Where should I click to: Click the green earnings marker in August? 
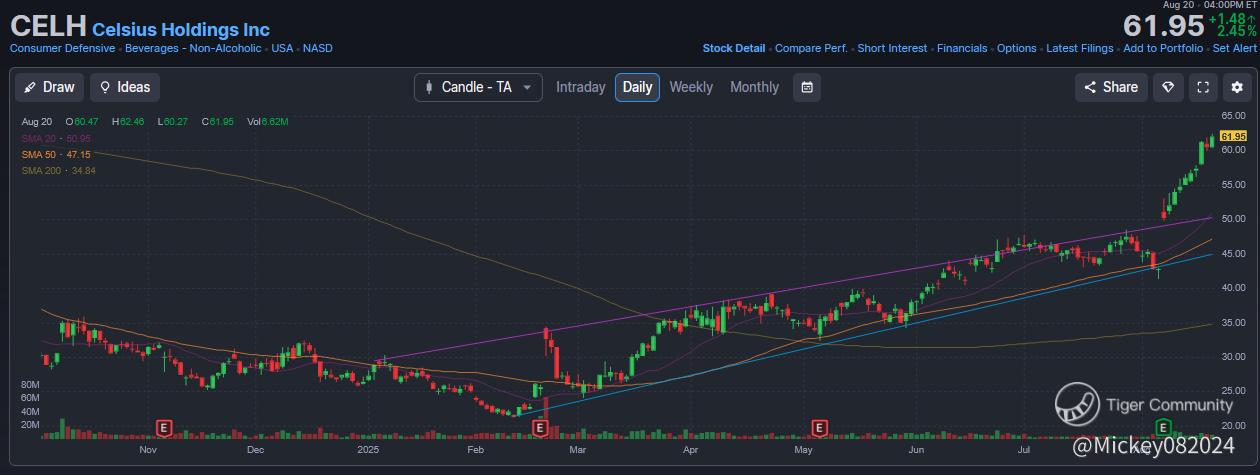[1163, 428]
